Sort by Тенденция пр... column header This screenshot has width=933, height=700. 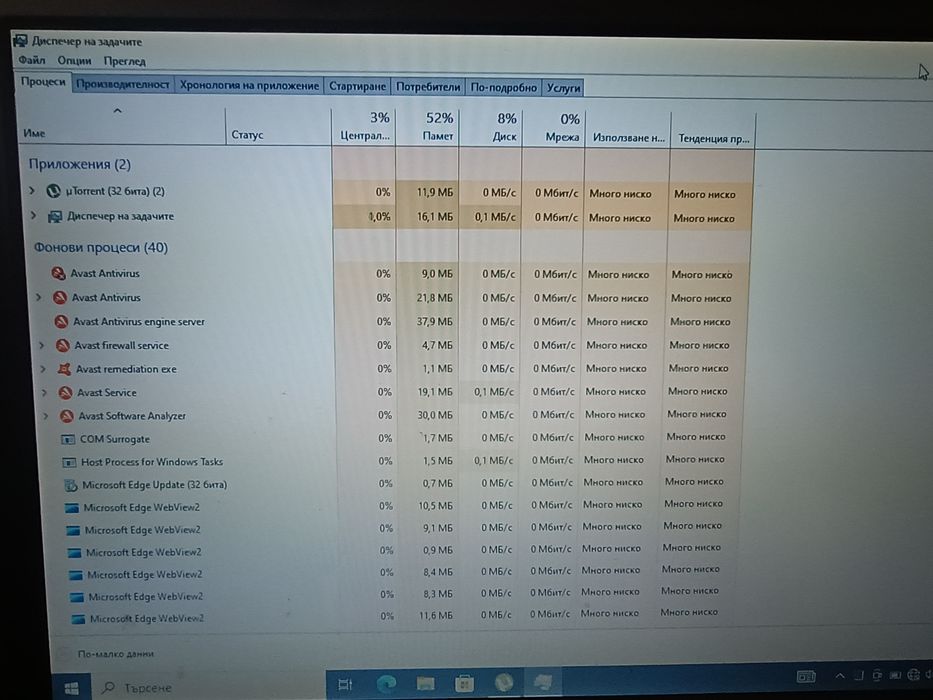point(713,129)
